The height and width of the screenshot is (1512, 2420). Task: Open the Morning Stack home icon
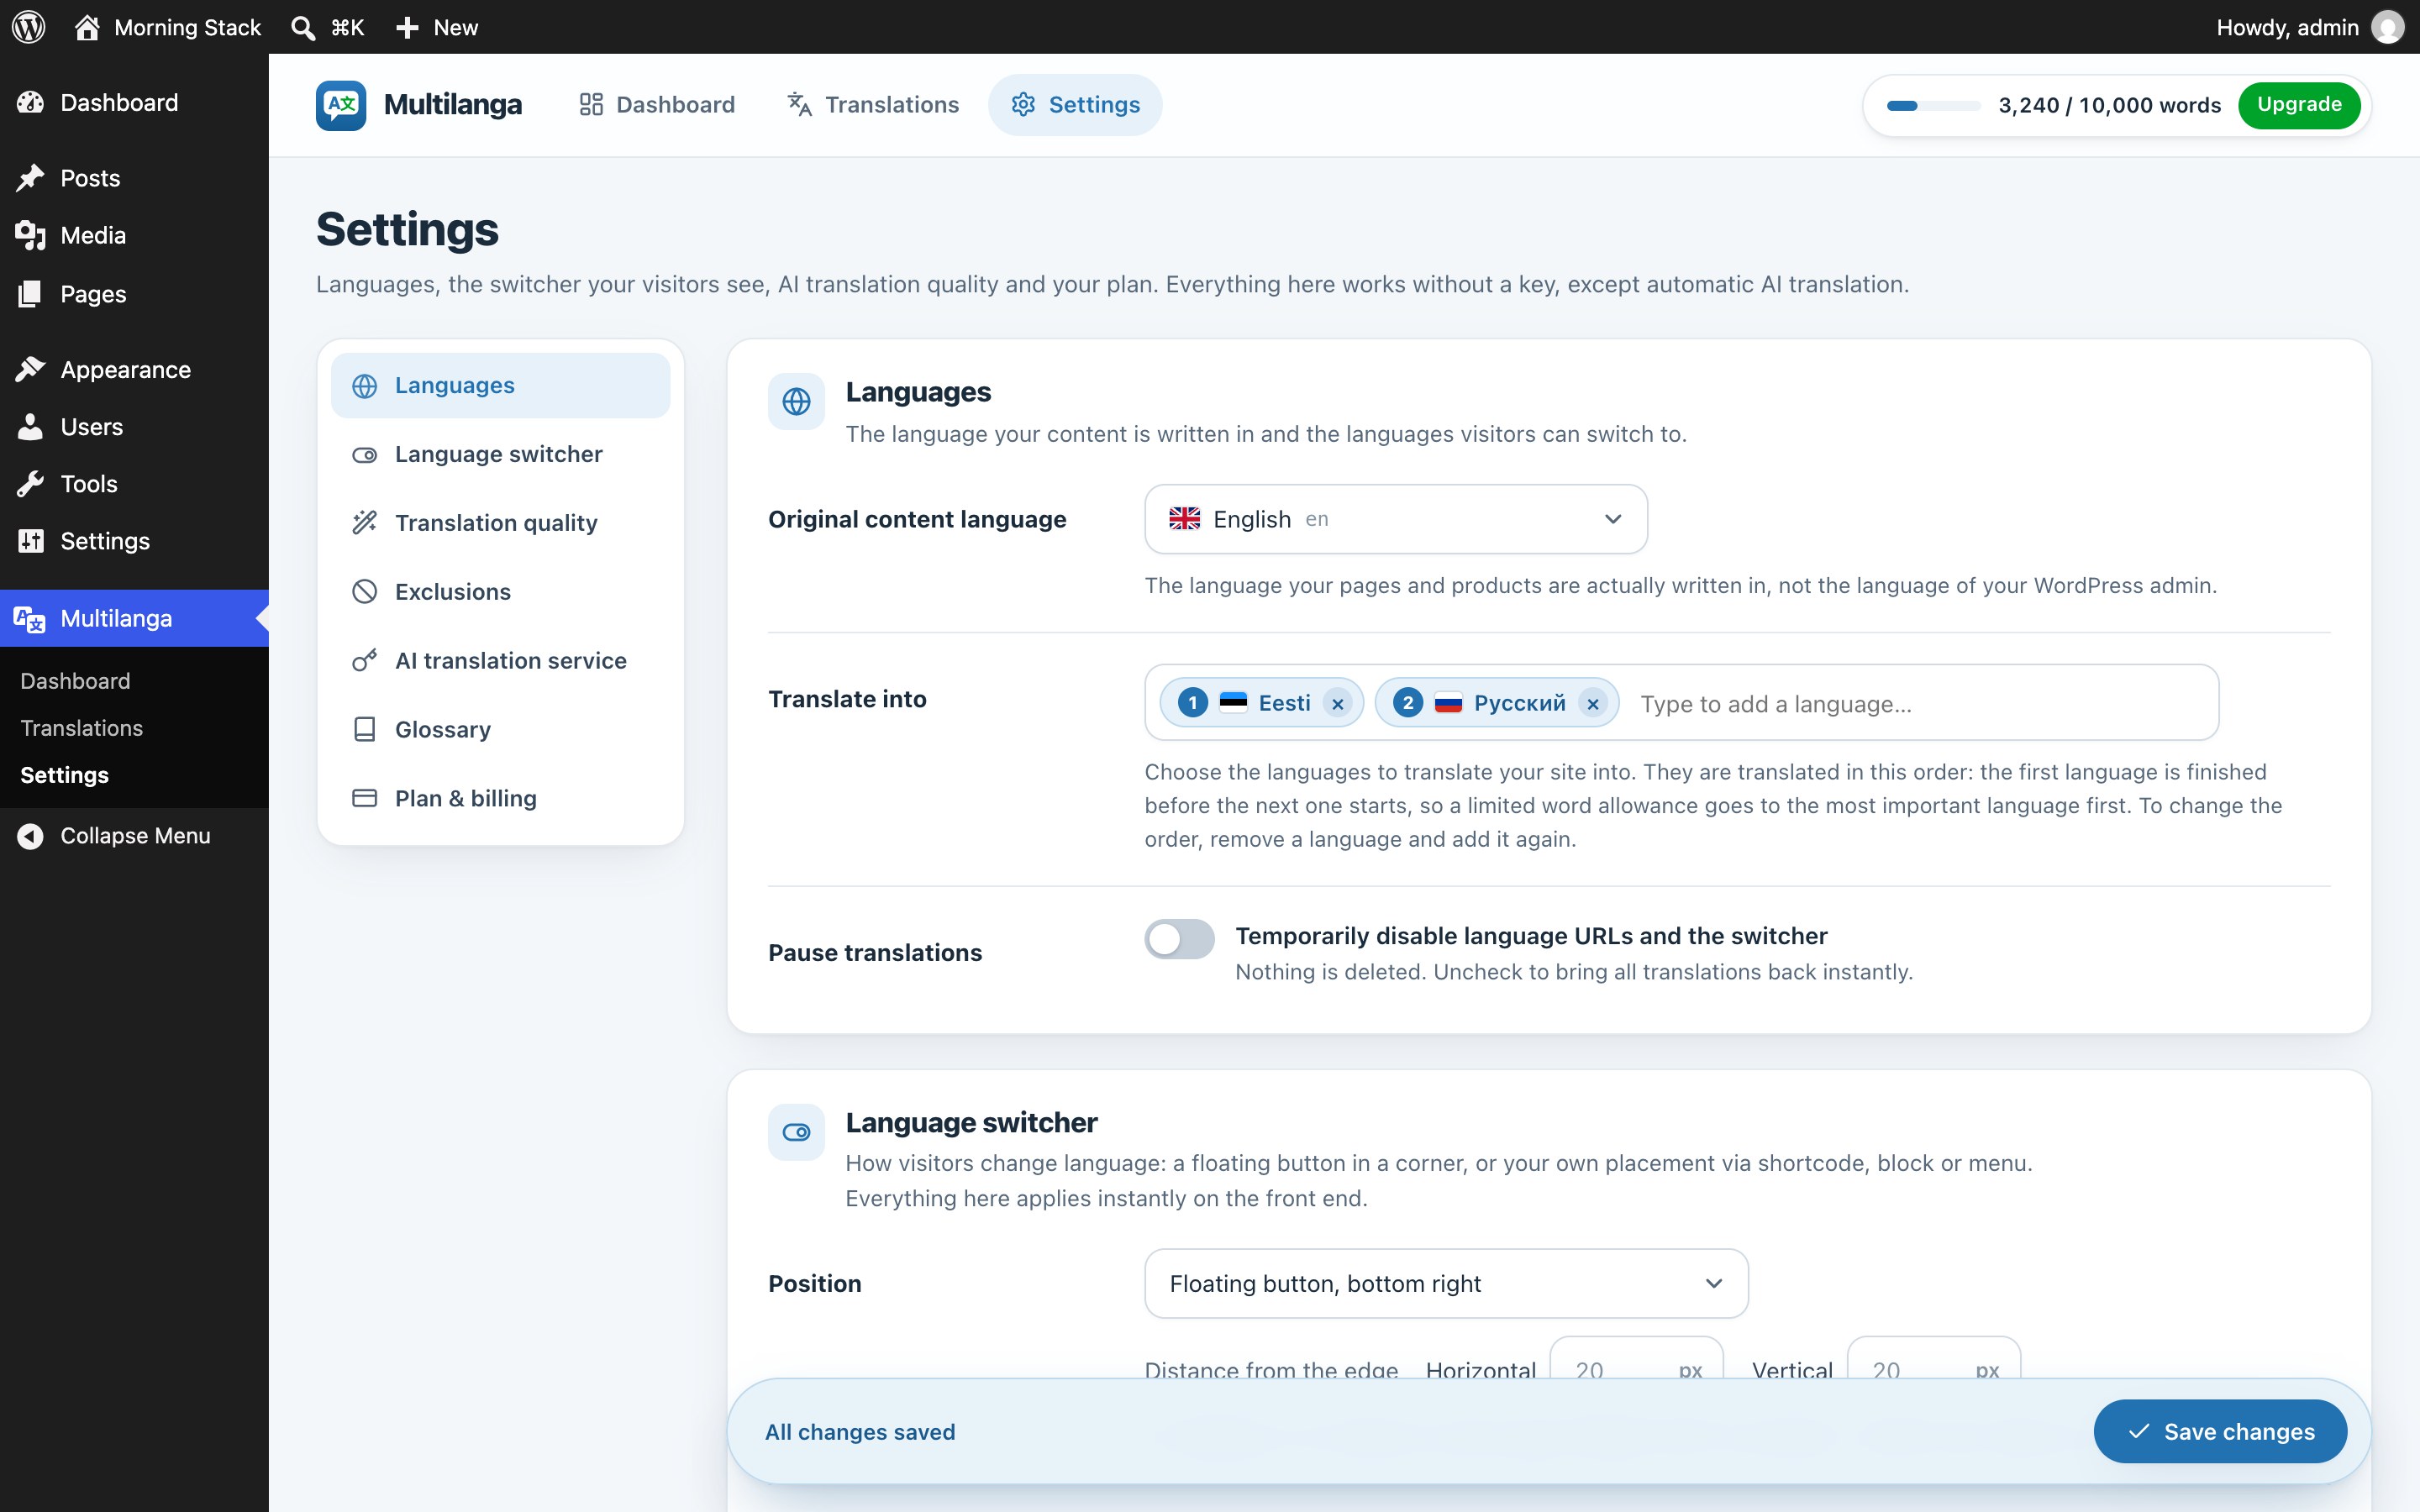click(x=87, y=27)
